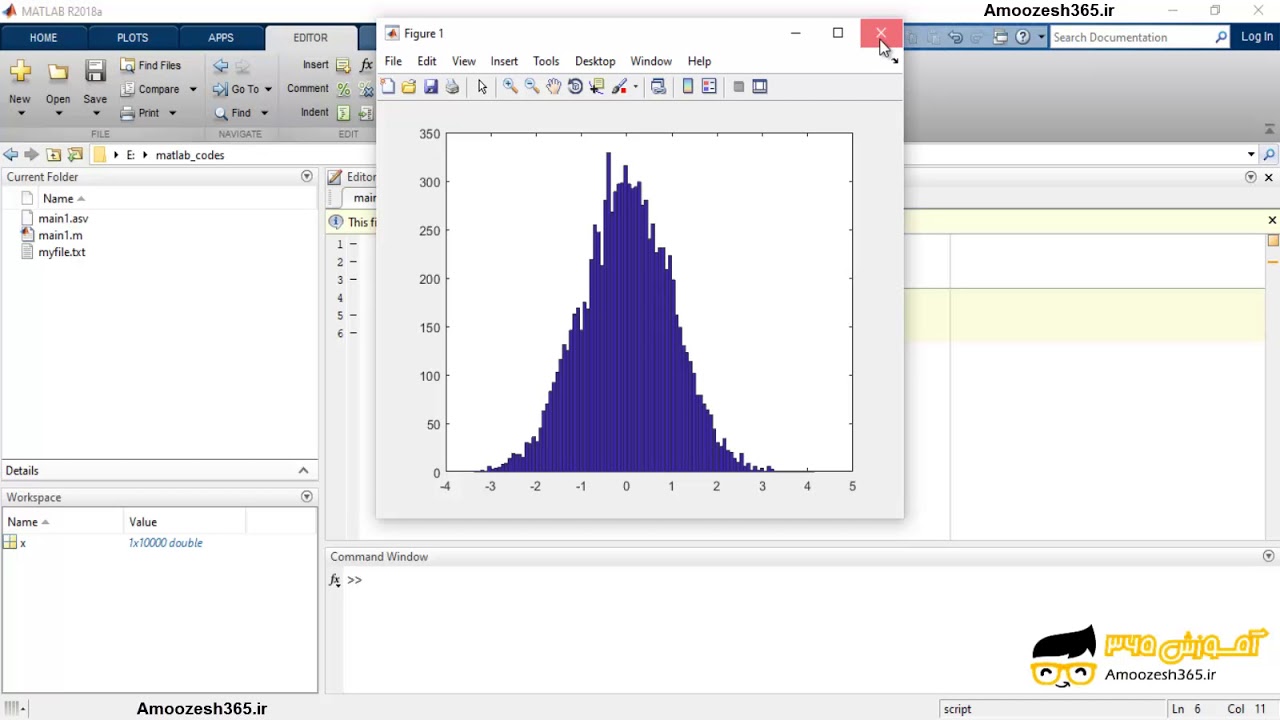Screen dimensions: 1280x720
Task: Activate the Zoom In tool in Figure 1
Action: pyautogui.click(x=510, y=87)
